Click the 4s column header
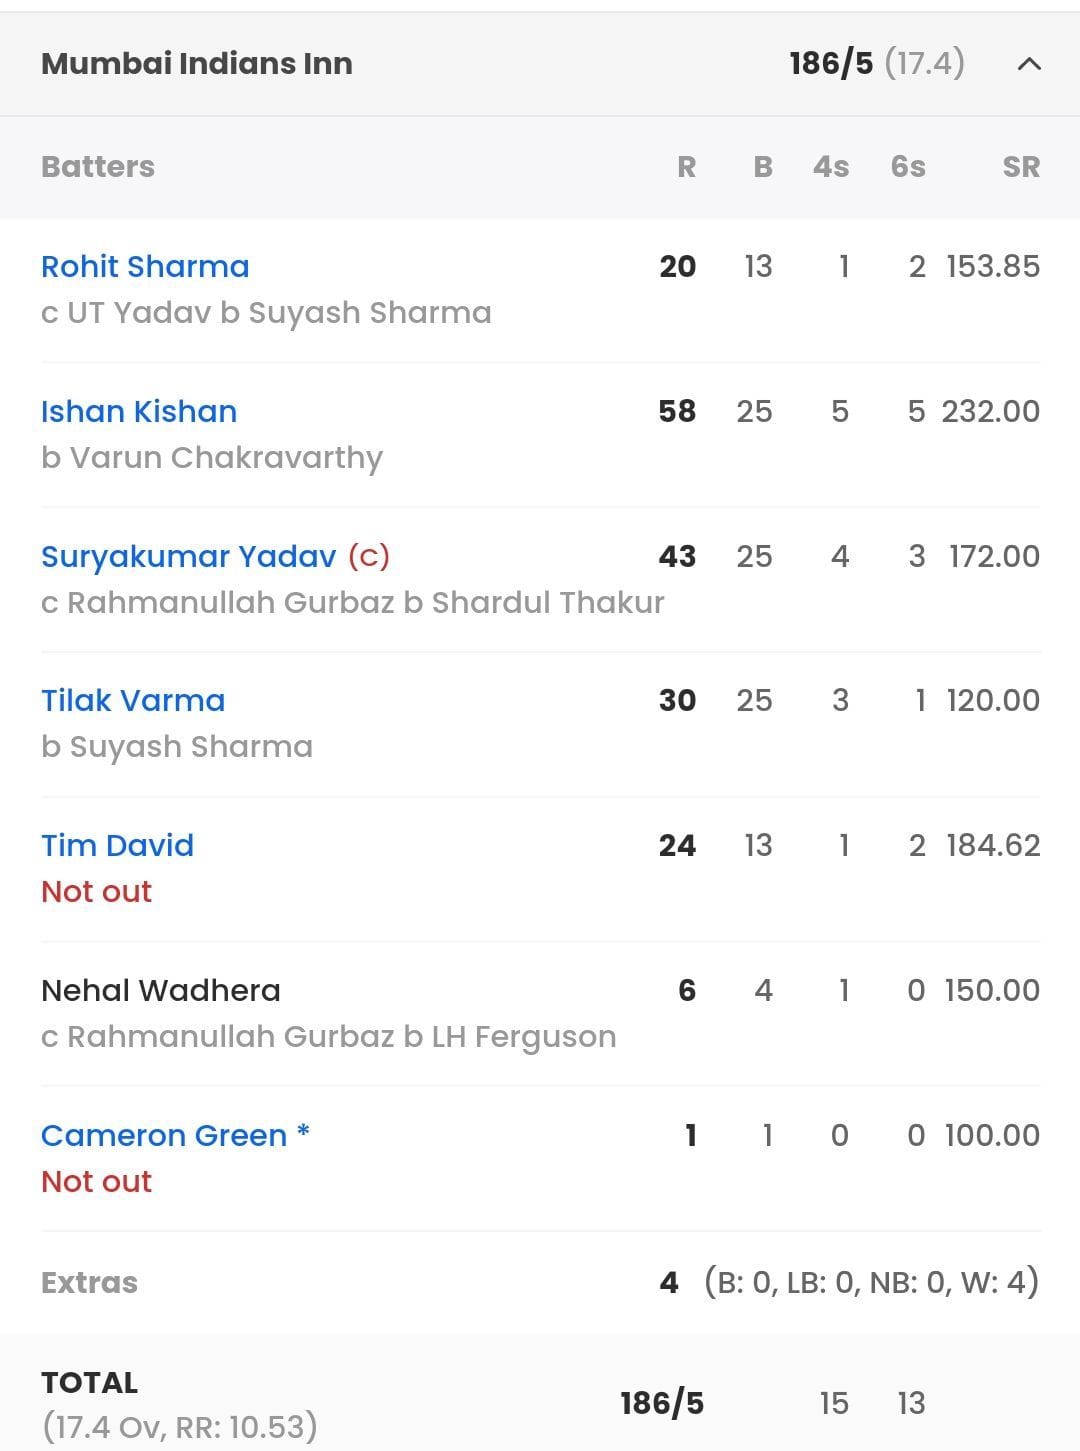The width and height of the screenshot is (1080, 1451). (831, 167)
